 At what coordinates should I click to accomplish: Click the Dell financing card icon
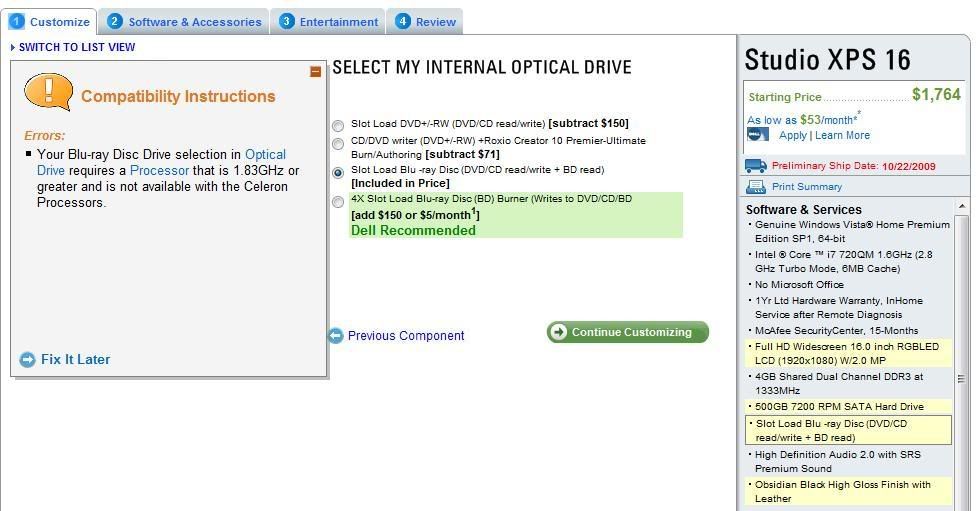758,134
